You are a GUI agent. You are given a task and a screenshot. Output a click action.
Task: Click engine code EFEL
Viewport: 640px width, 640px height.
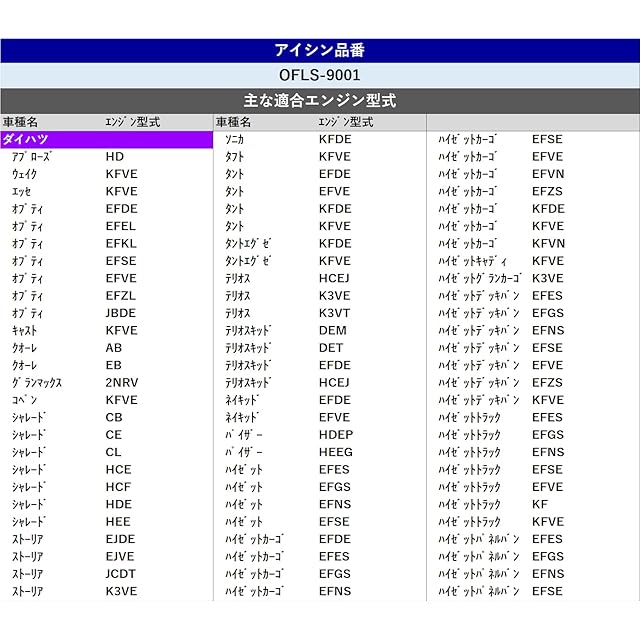[x=120, y=226]
